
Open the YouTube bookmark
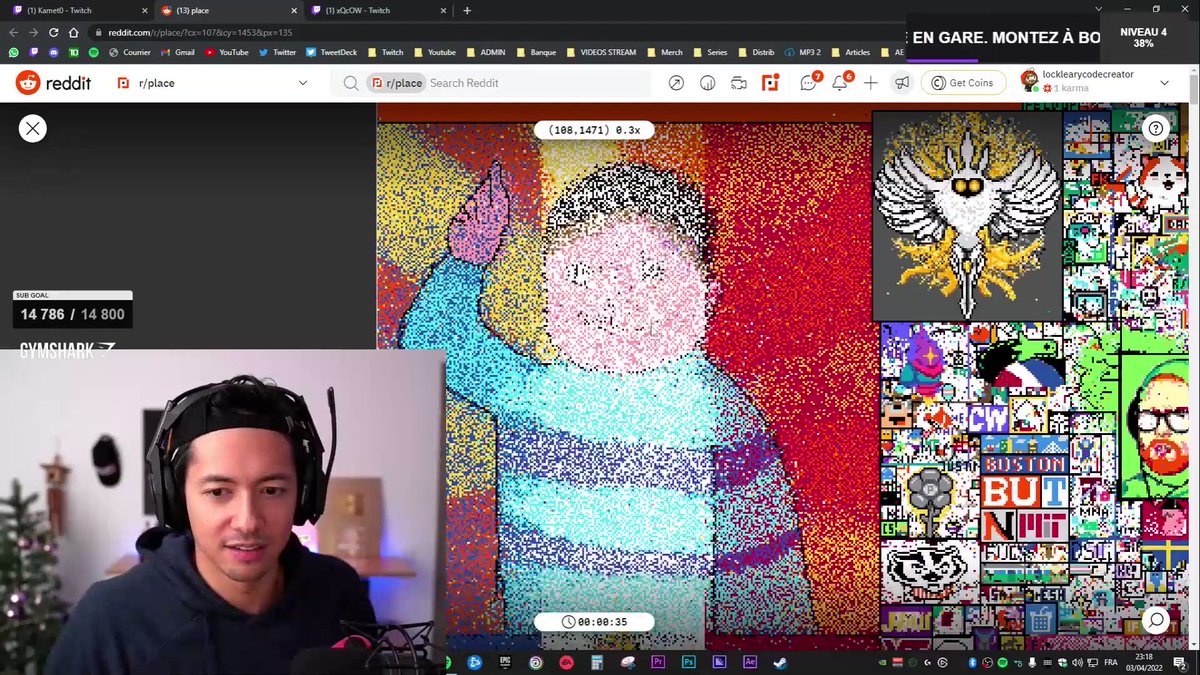click(x=226, y=52)
